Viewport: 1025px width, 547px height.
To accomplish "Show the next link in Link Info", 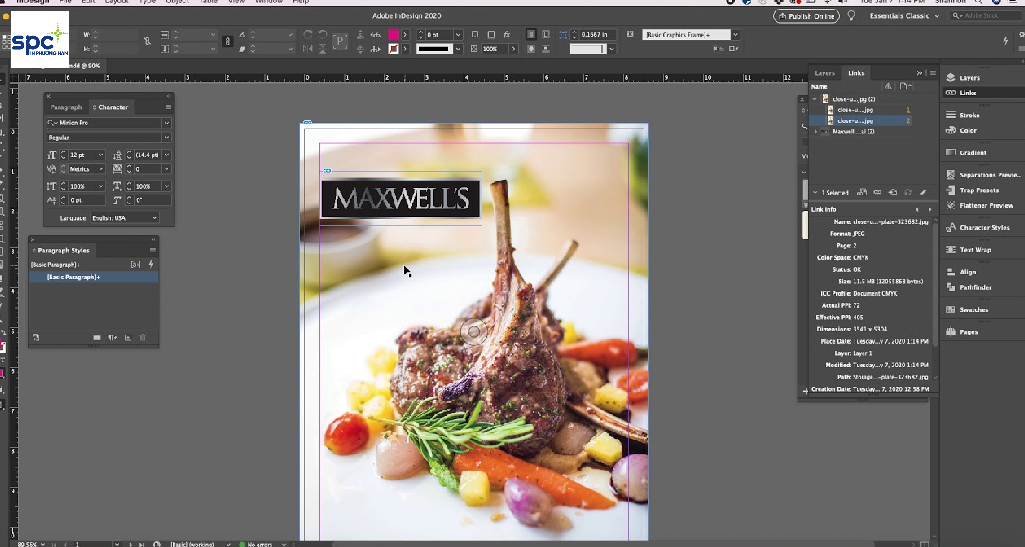I will pos(930,210).
